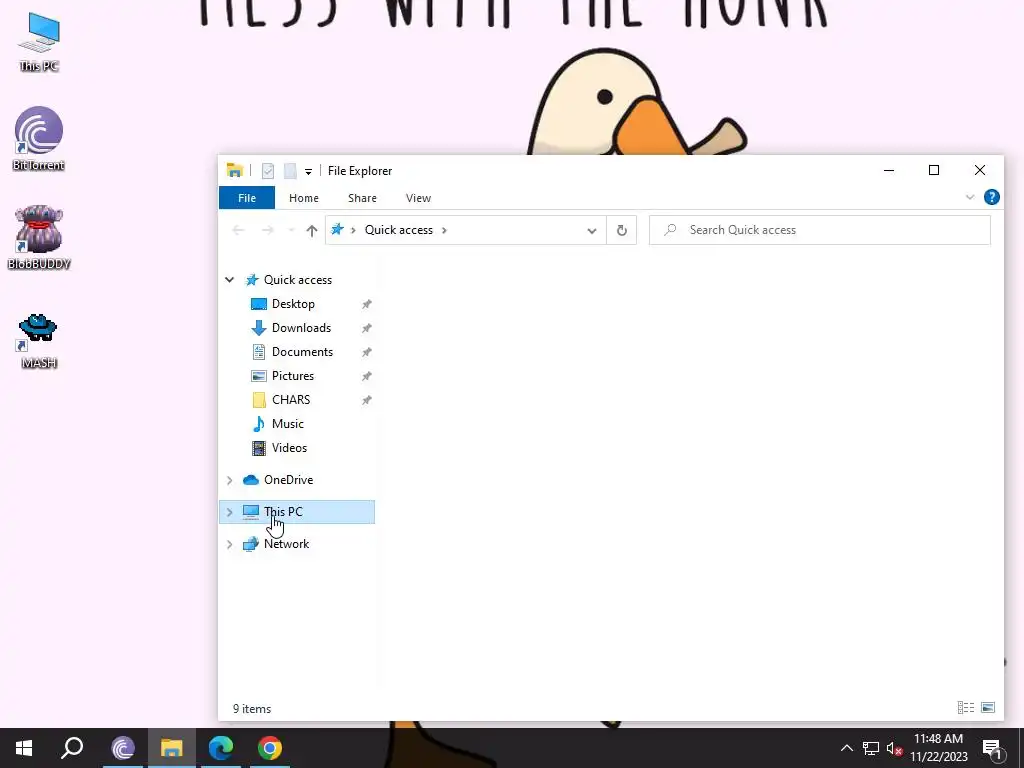Open Microsoft Edge from the taskbar

[x=221, y=748]
